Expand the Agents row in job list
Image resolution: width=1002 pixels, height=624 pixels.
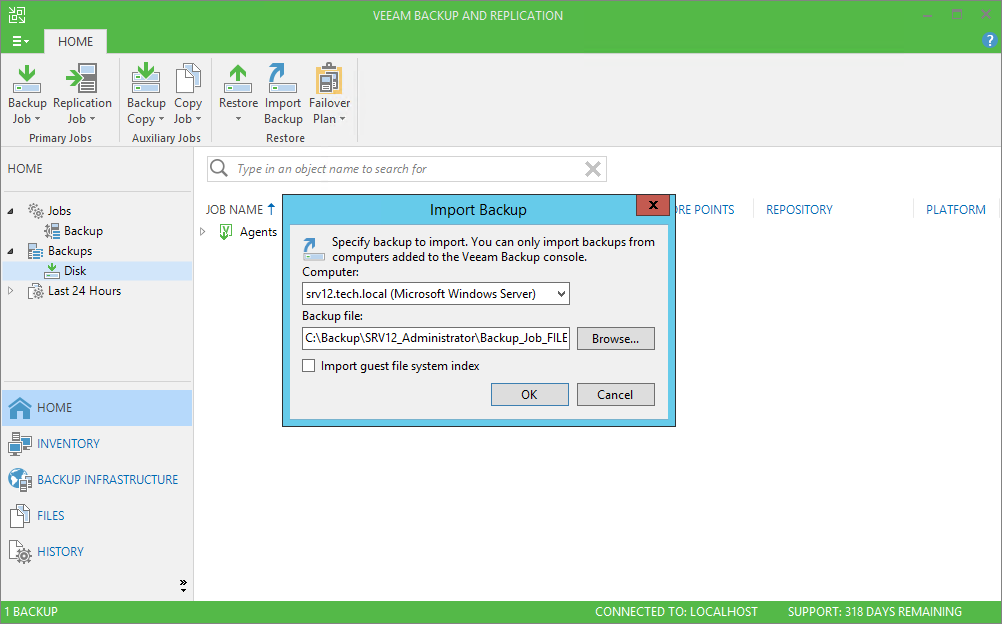tap(203, 231)
